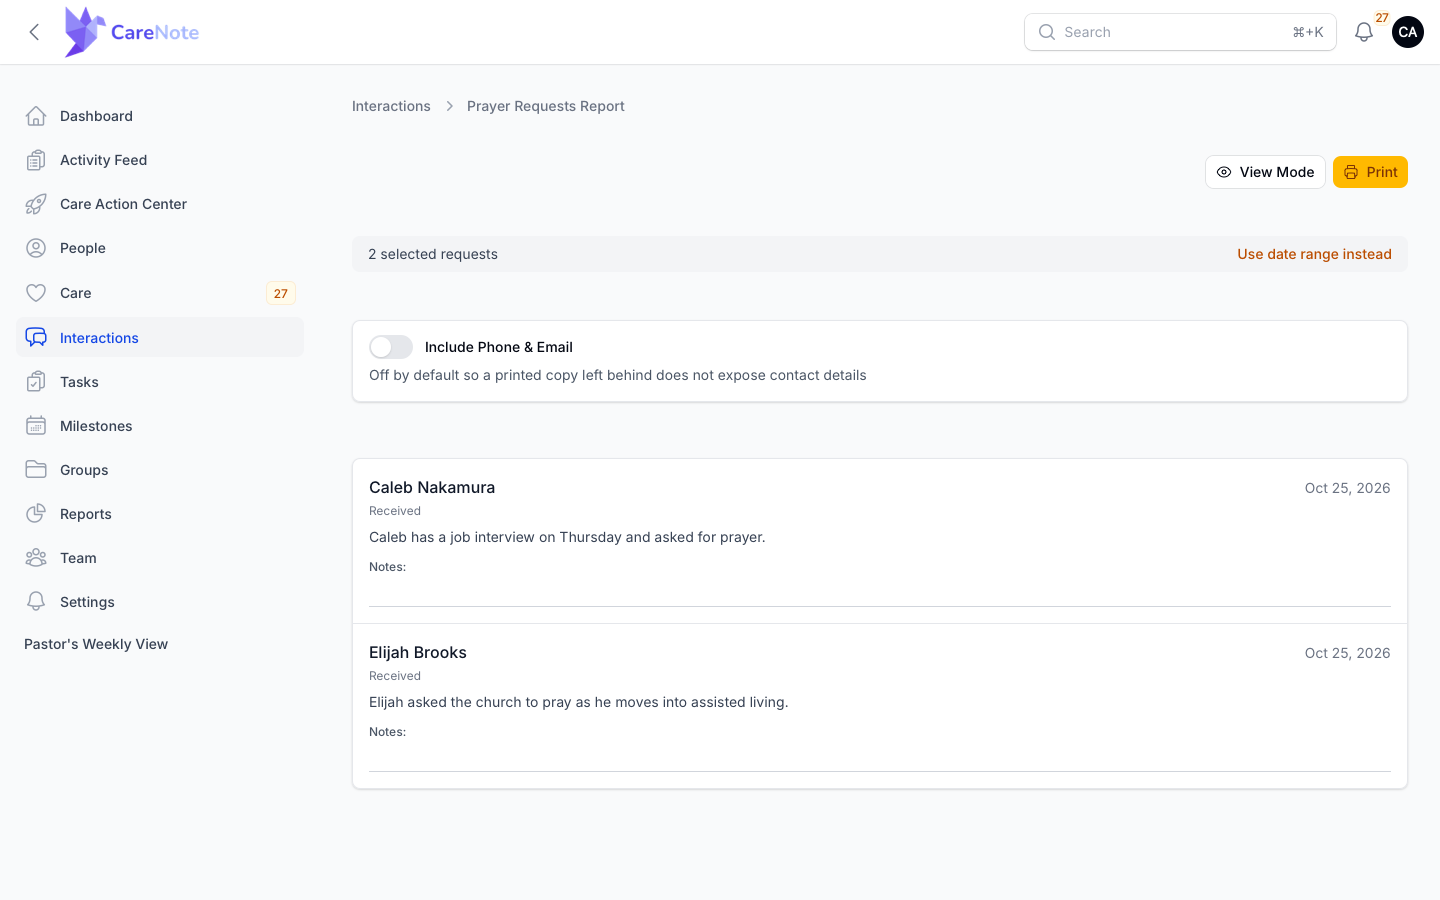Click the Care heart icon
Screen dimensions: 1440x900
coord(36,293)
